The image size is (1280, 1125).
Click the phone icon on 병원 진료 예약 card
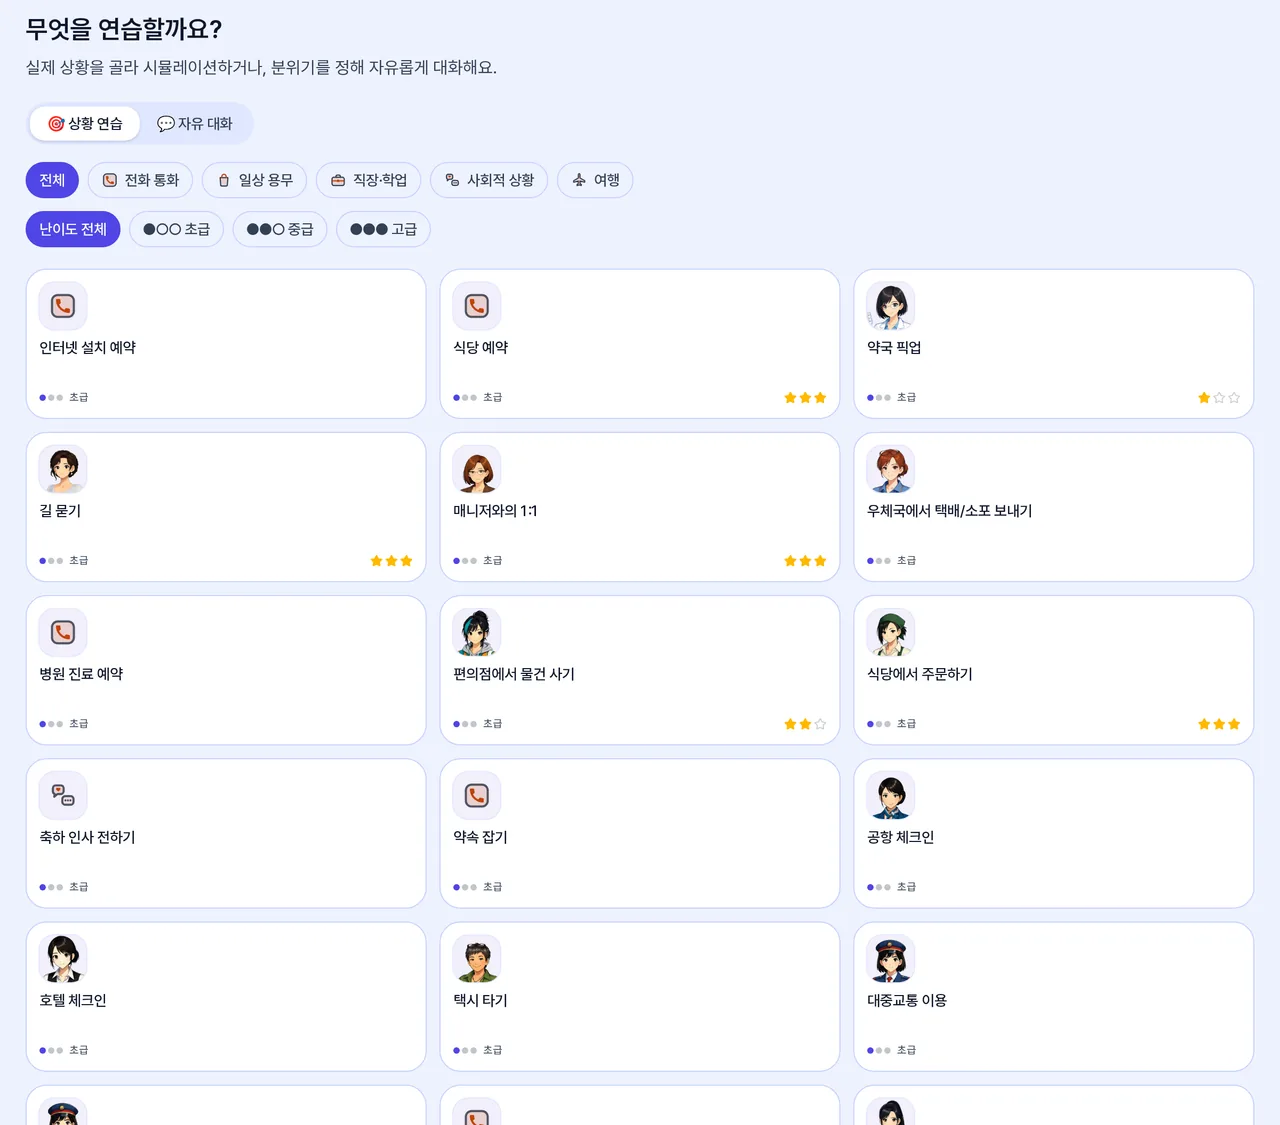63,632
